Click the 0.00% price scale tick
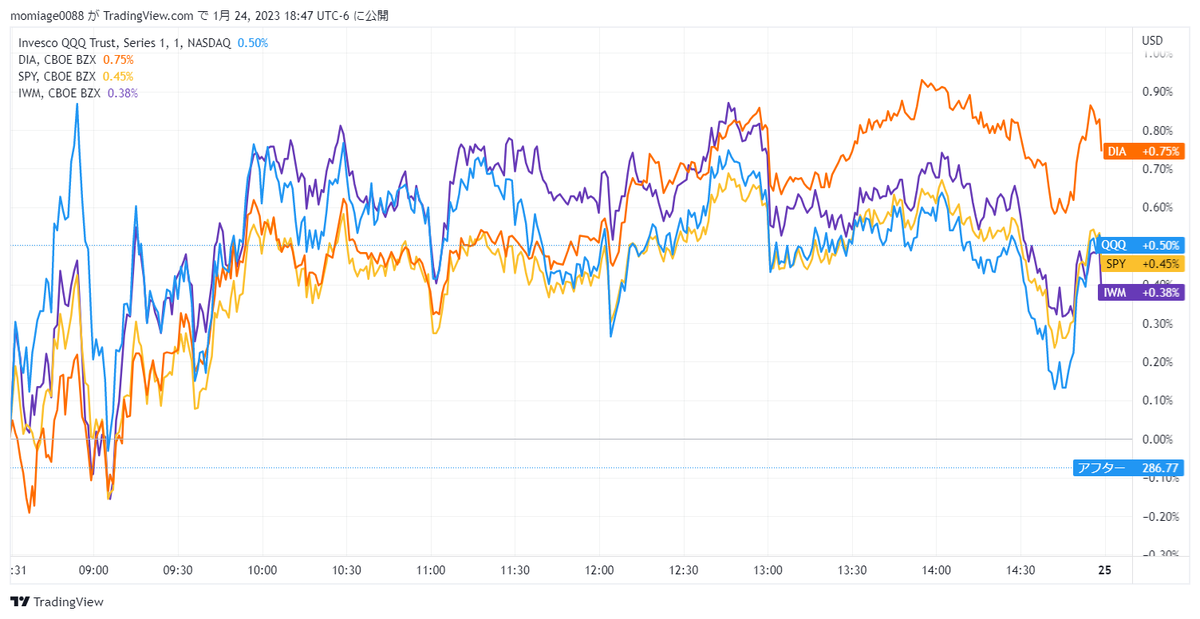Viewport: 1200px width, 619px height. click(1158, 439)
